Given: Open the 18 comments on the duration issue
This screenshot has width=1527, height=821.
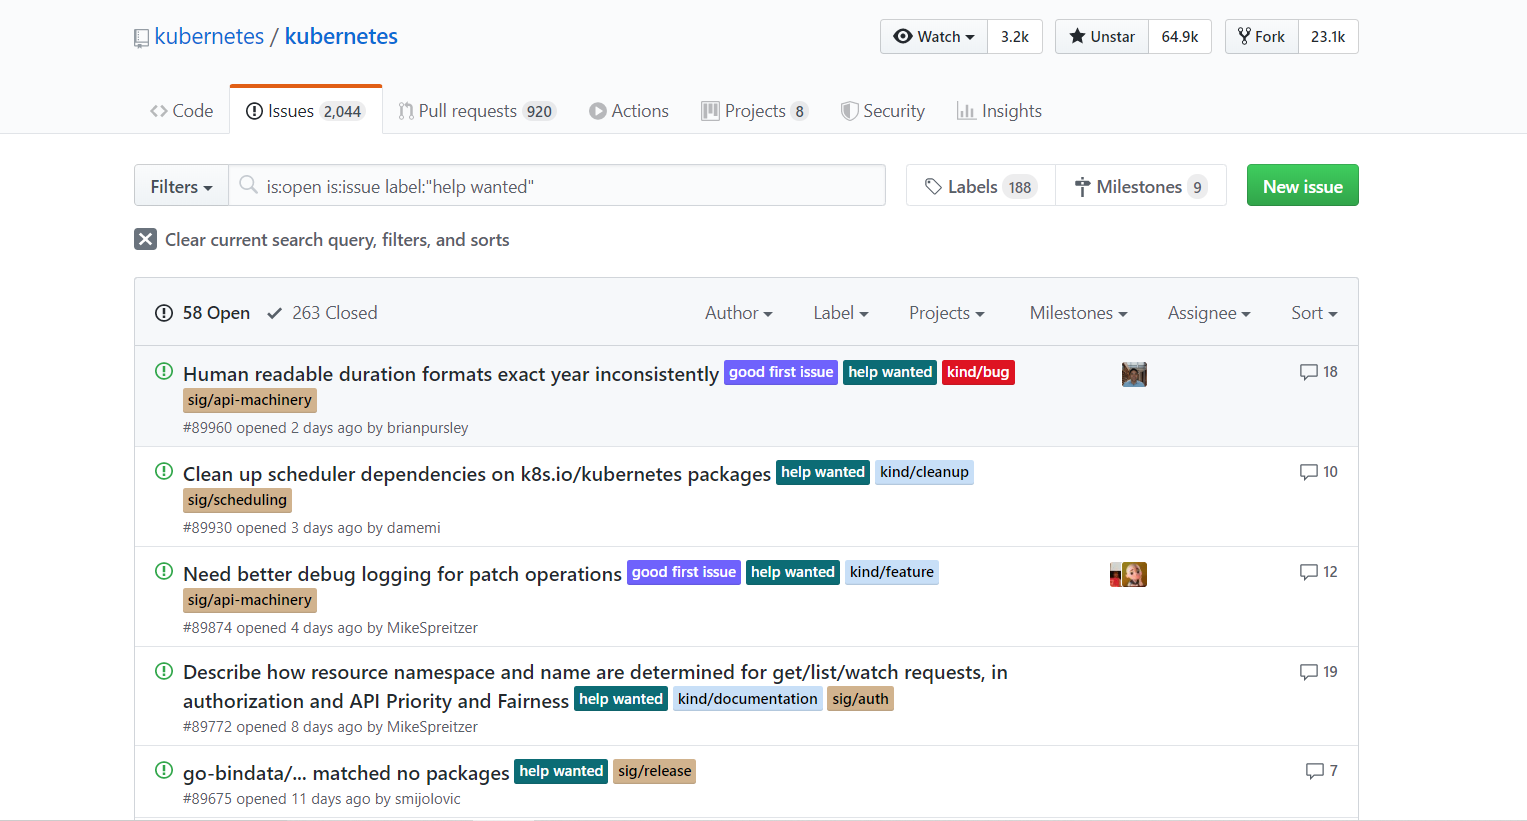Looking at the screenshot, I should pos(1318,372).
